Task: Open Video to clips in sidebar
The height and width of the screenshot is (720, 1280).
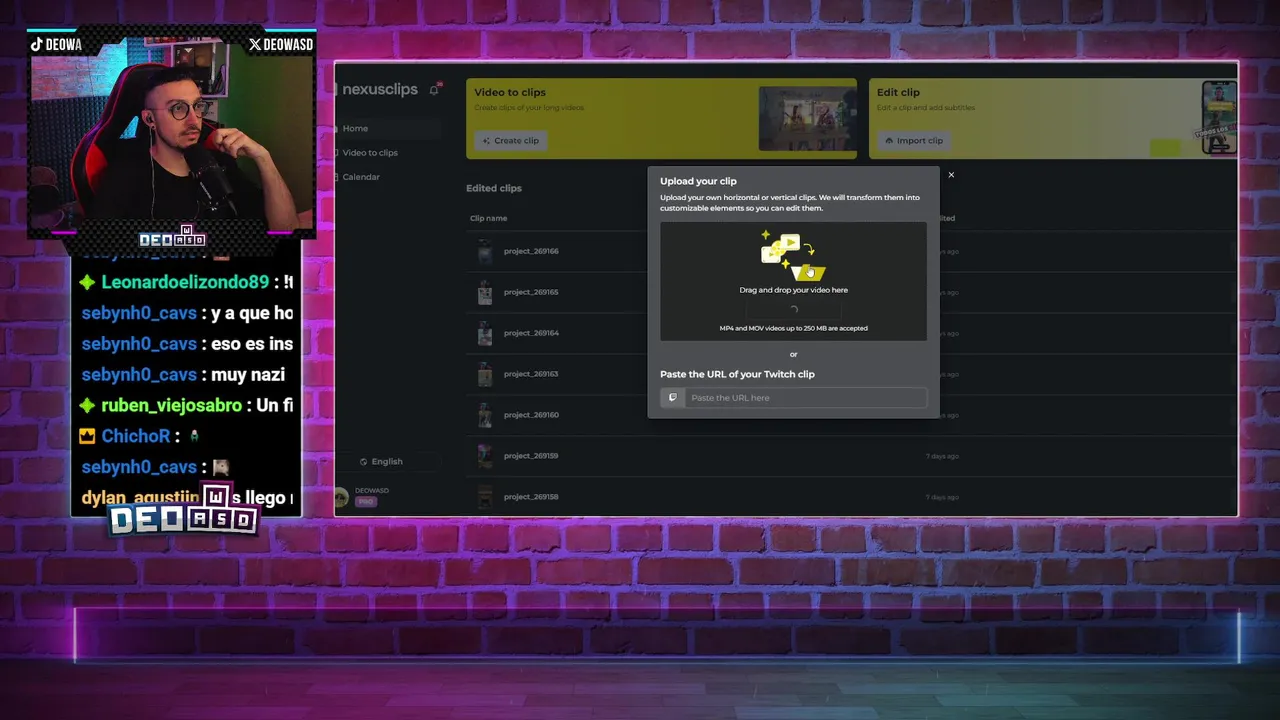Action: pos(370,153)
